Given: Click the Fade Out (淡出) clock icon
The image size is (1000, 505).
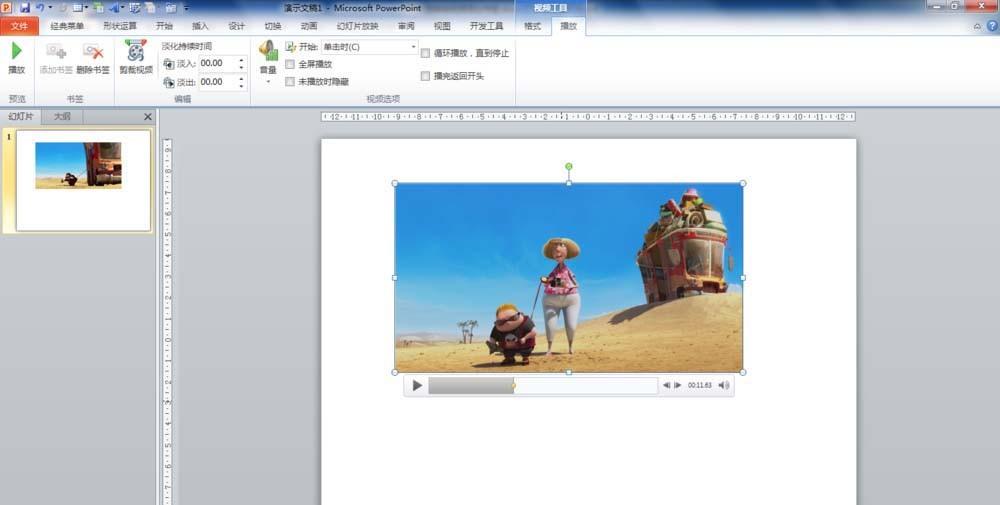Looking at the screenshot, I should click(x=169, y=82).
